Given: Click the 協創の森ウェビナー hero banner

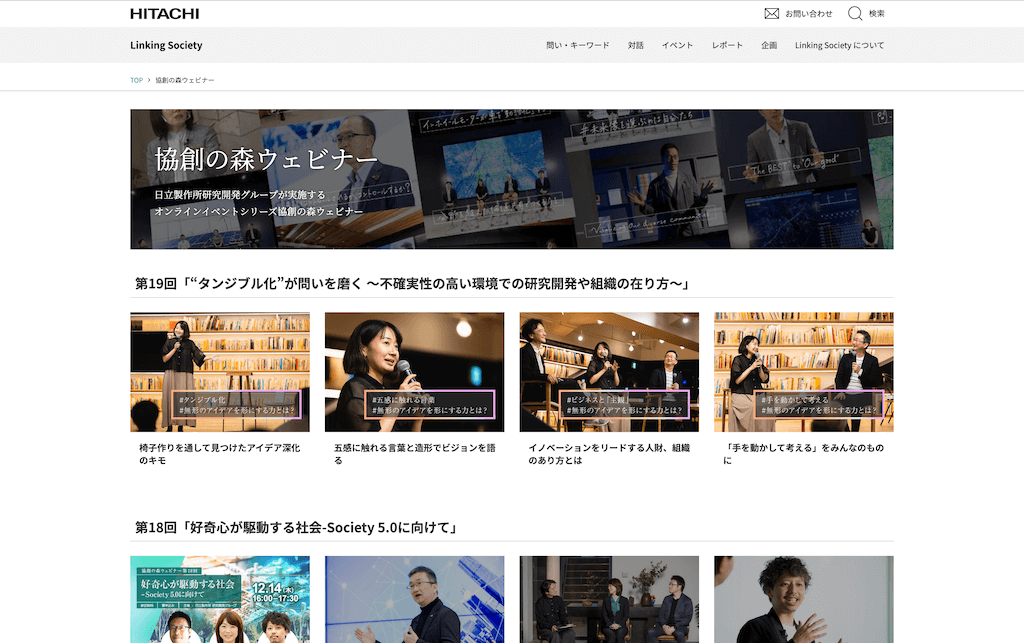Looking at the screenshot, I should [511, 179].
